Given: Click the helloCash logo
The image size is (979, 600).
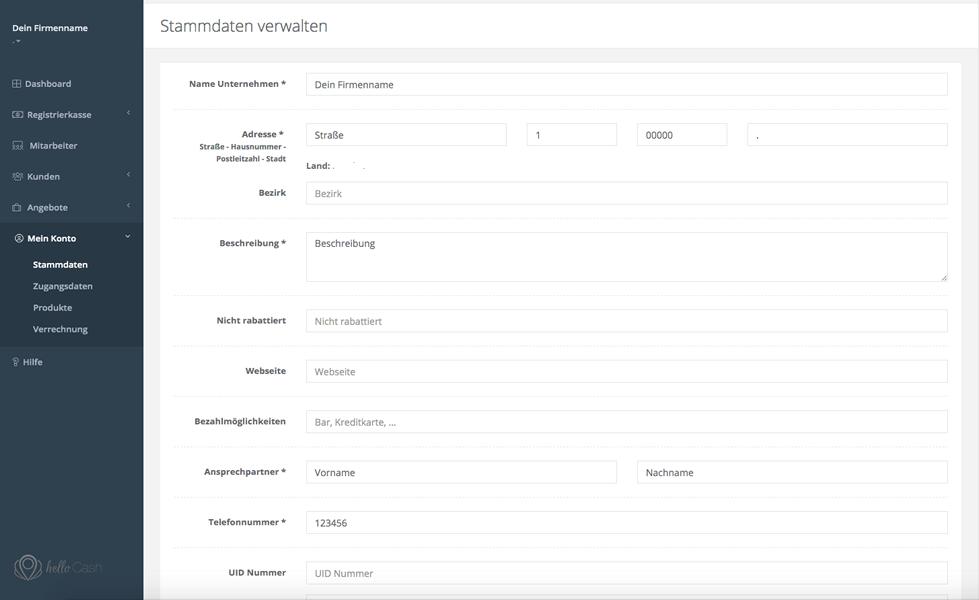Looking at the screenshot, I should (x=57, y=568).
